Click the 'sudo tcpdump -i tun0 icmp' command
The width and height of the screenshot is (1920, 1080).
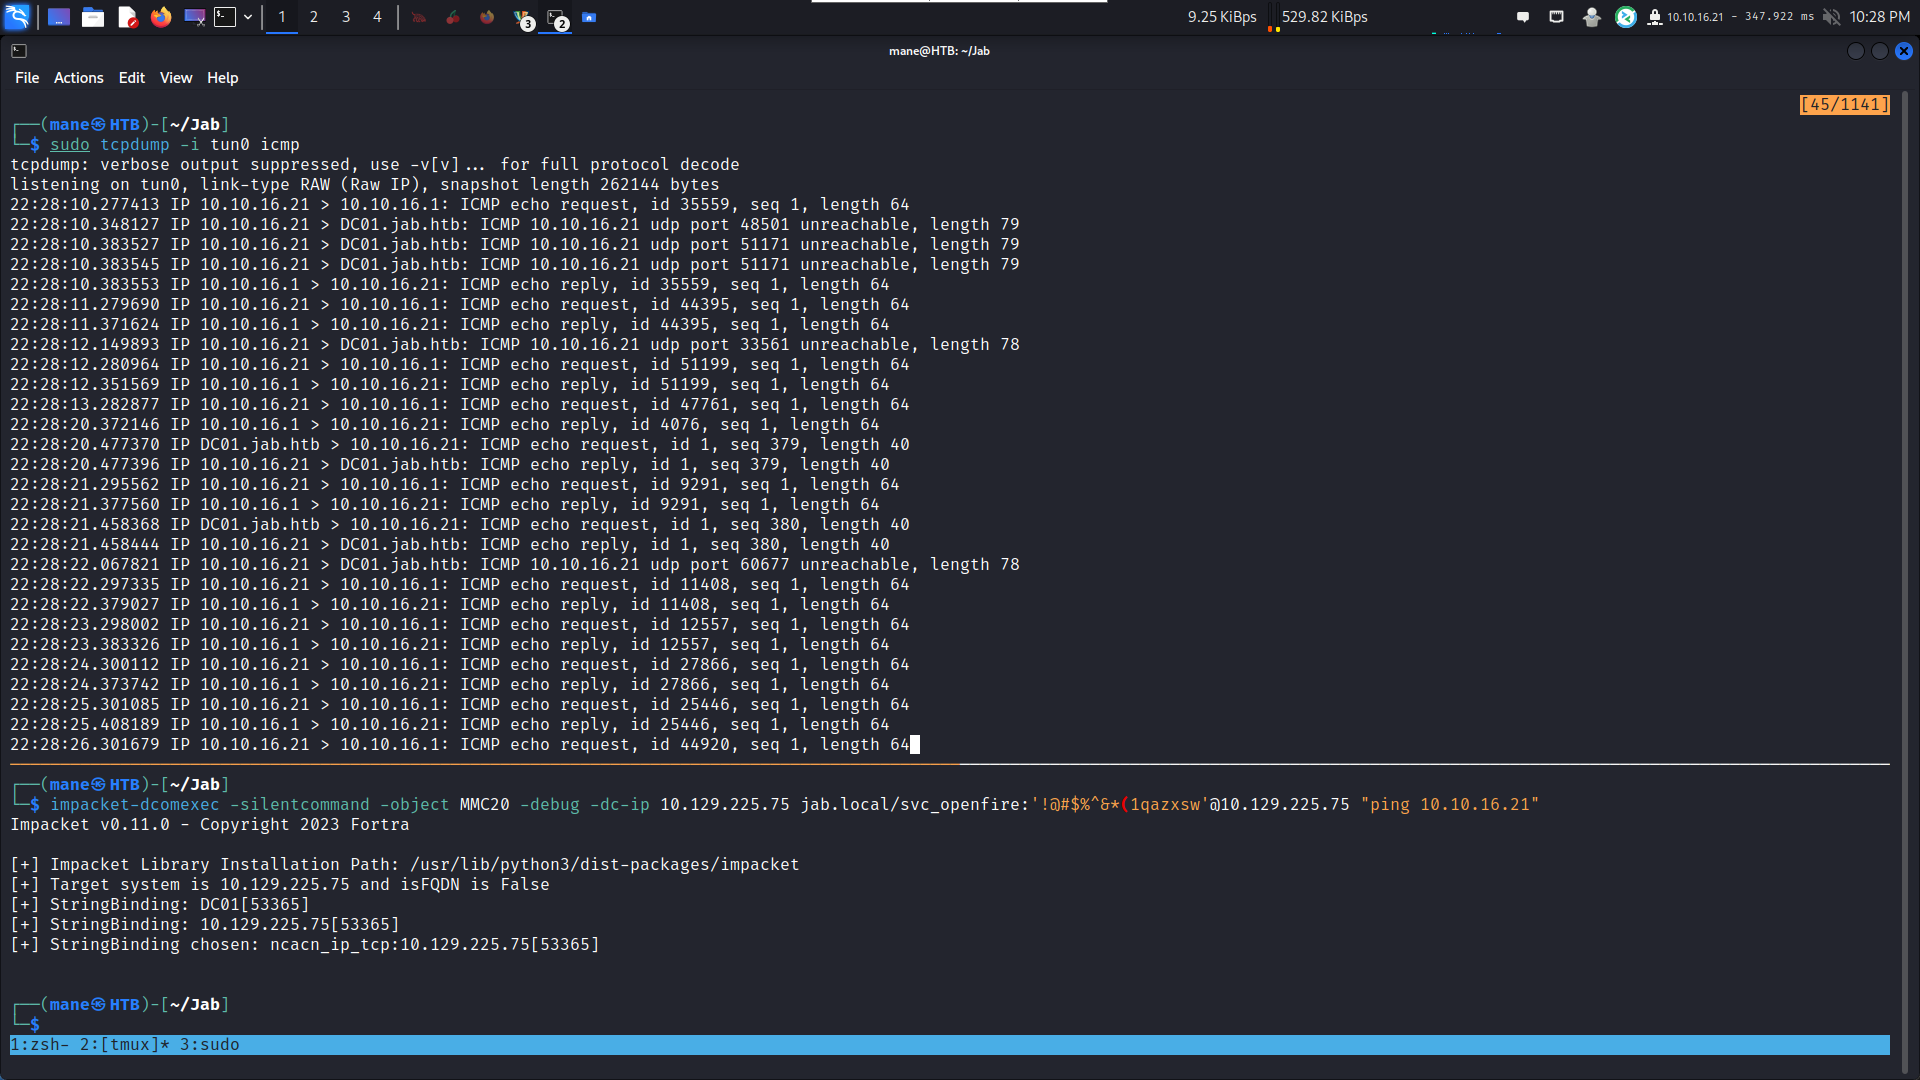pos(175,145)
